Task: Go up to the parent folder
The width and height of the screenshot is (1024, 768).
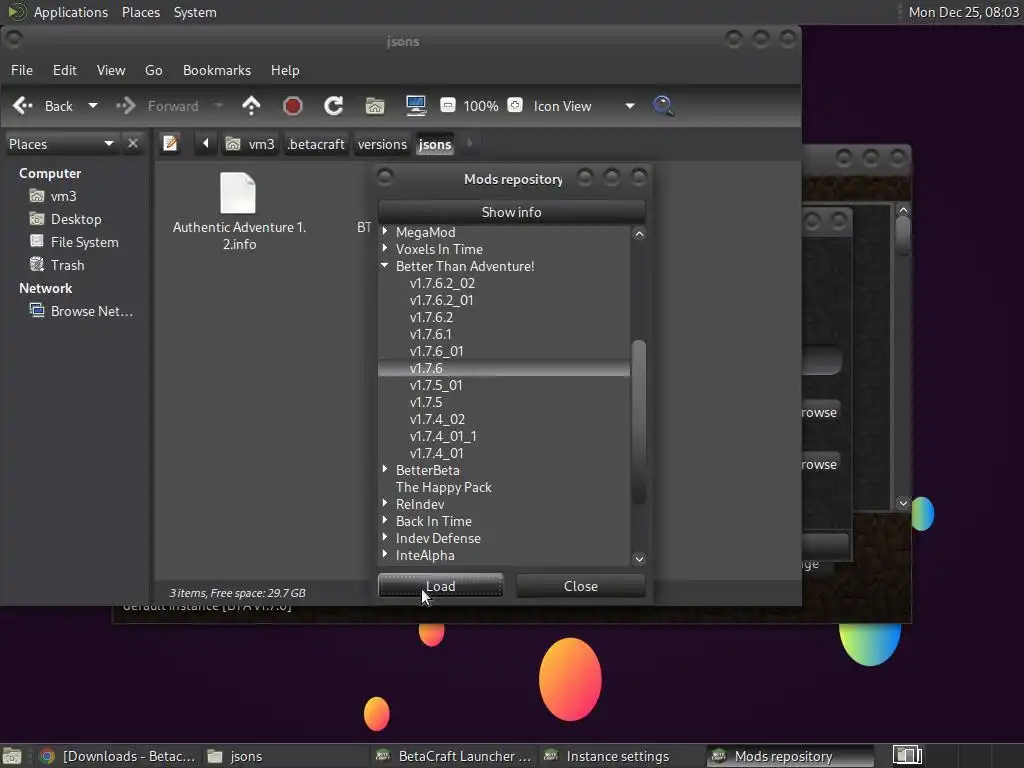Action: tap(251, 106)
